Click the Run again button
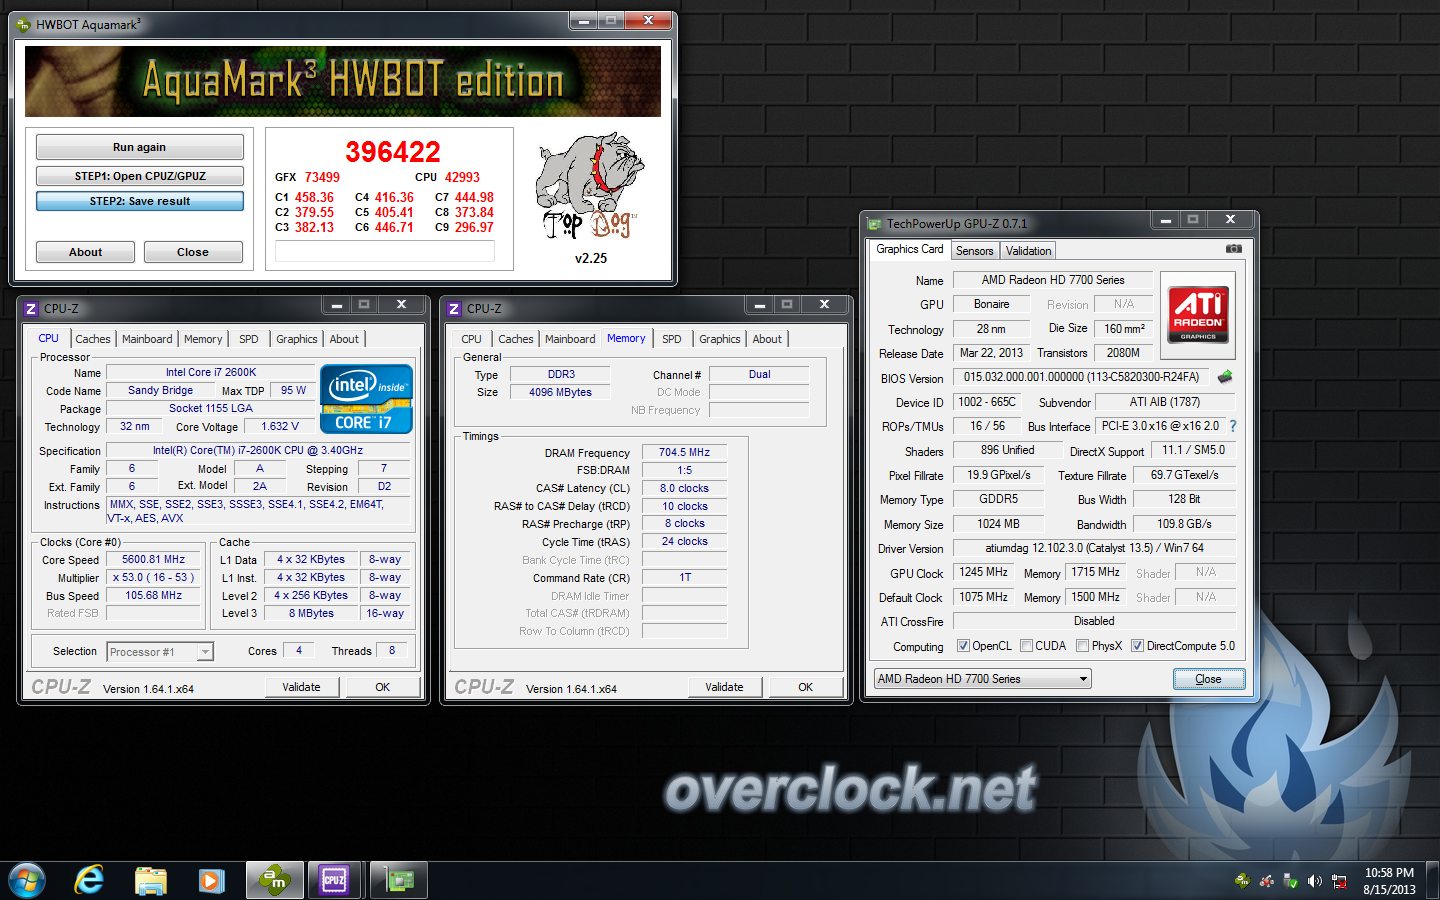This screenshot has height=900, width=1440. click(140, 147)
